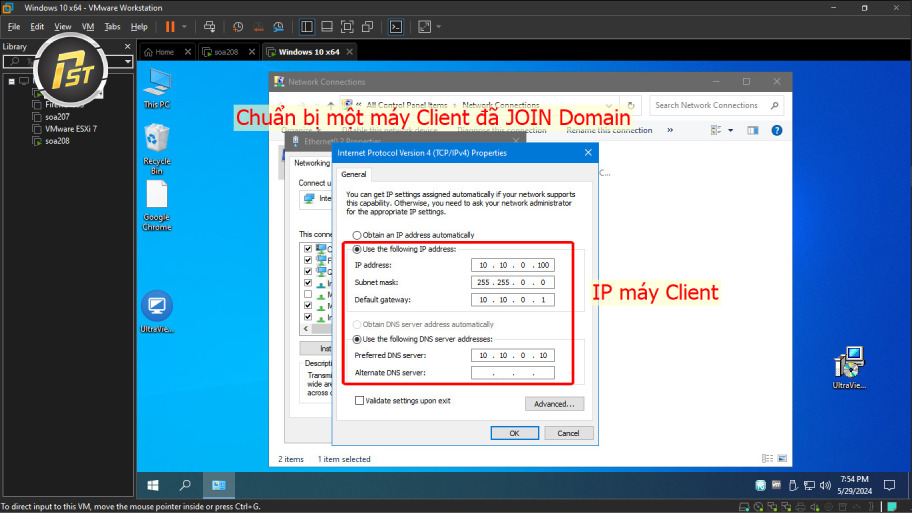Image resolution: width=912 pixels, height=513 pixels.
Task: Refresh the Network Connections address bar
Action: pos(630,105)
